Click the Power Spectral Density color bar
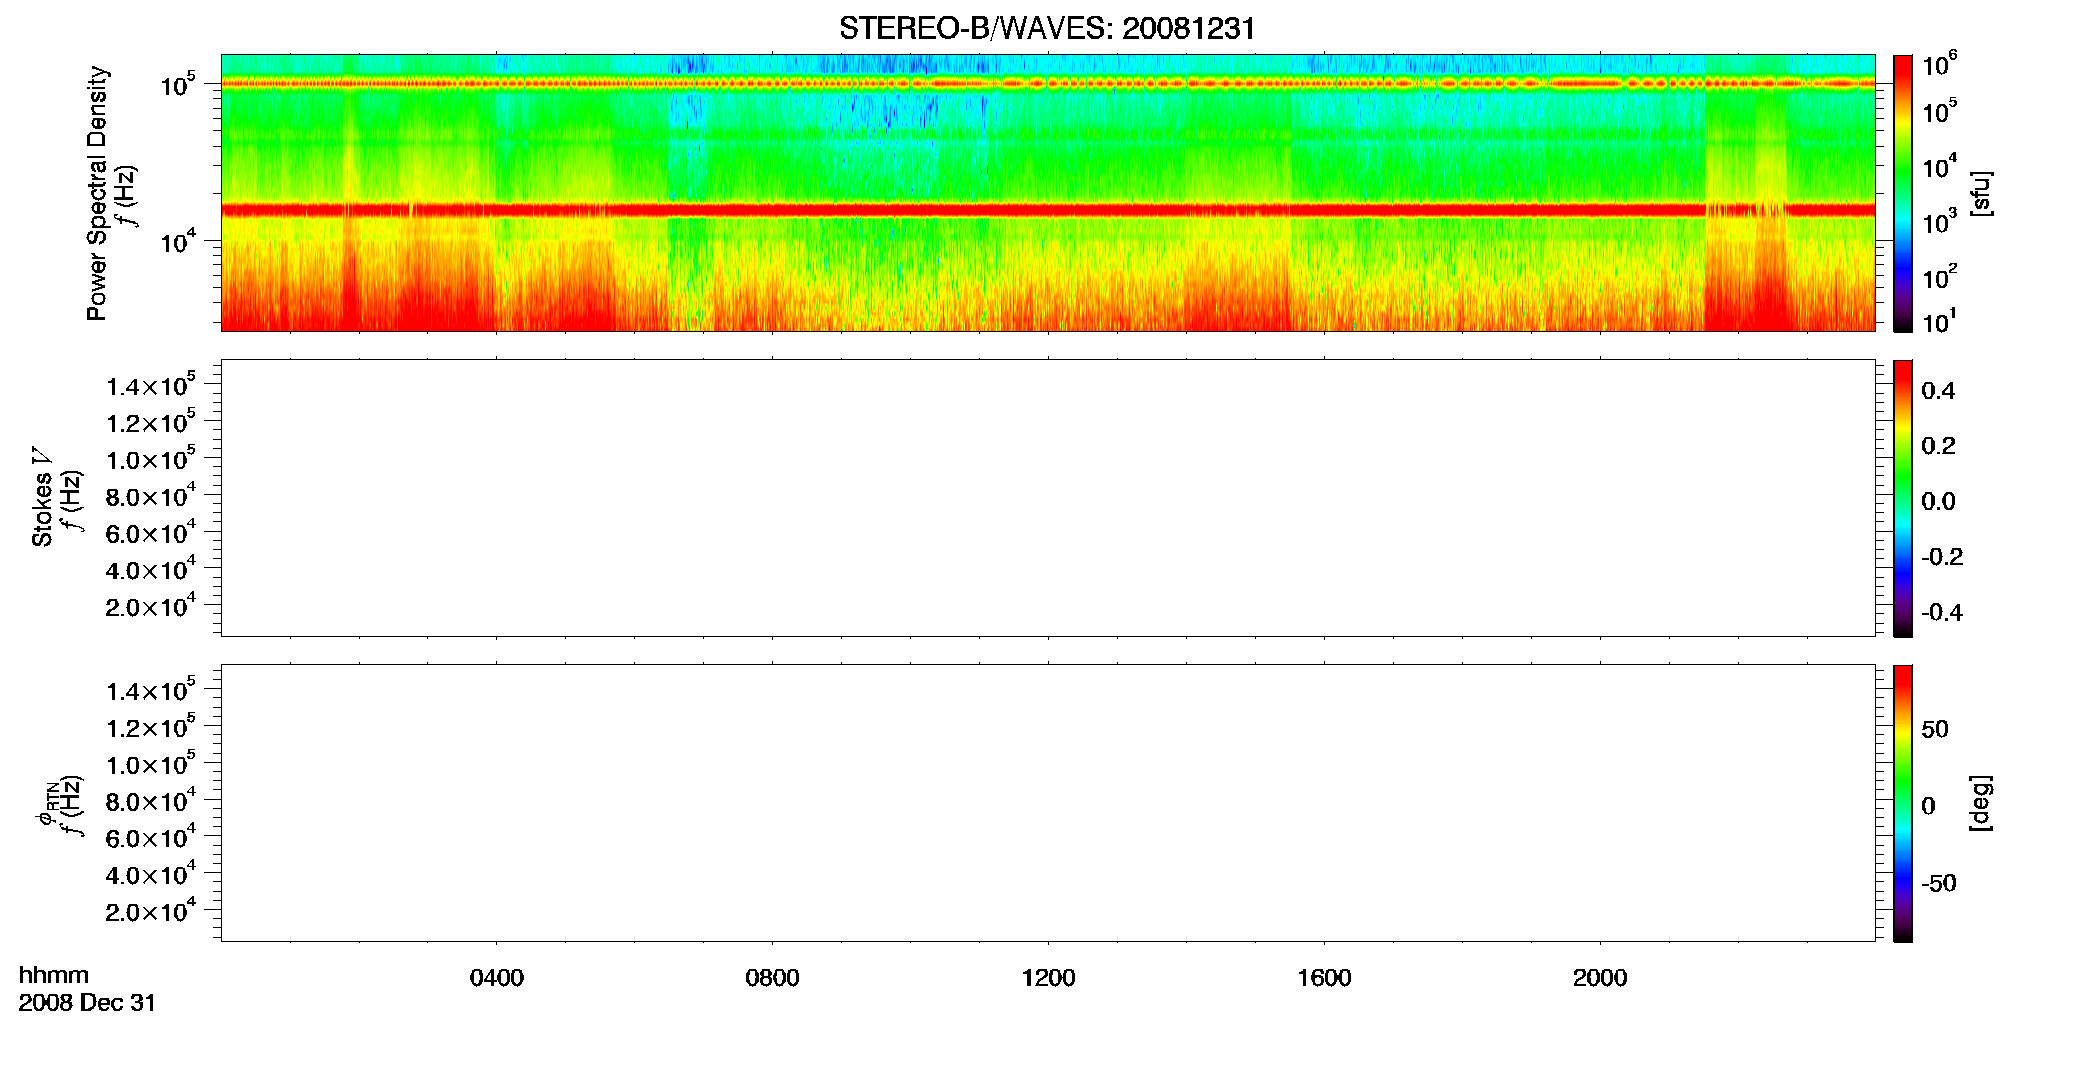The height and width of the screenshot is (1080, 2096). pos(1903,193)
